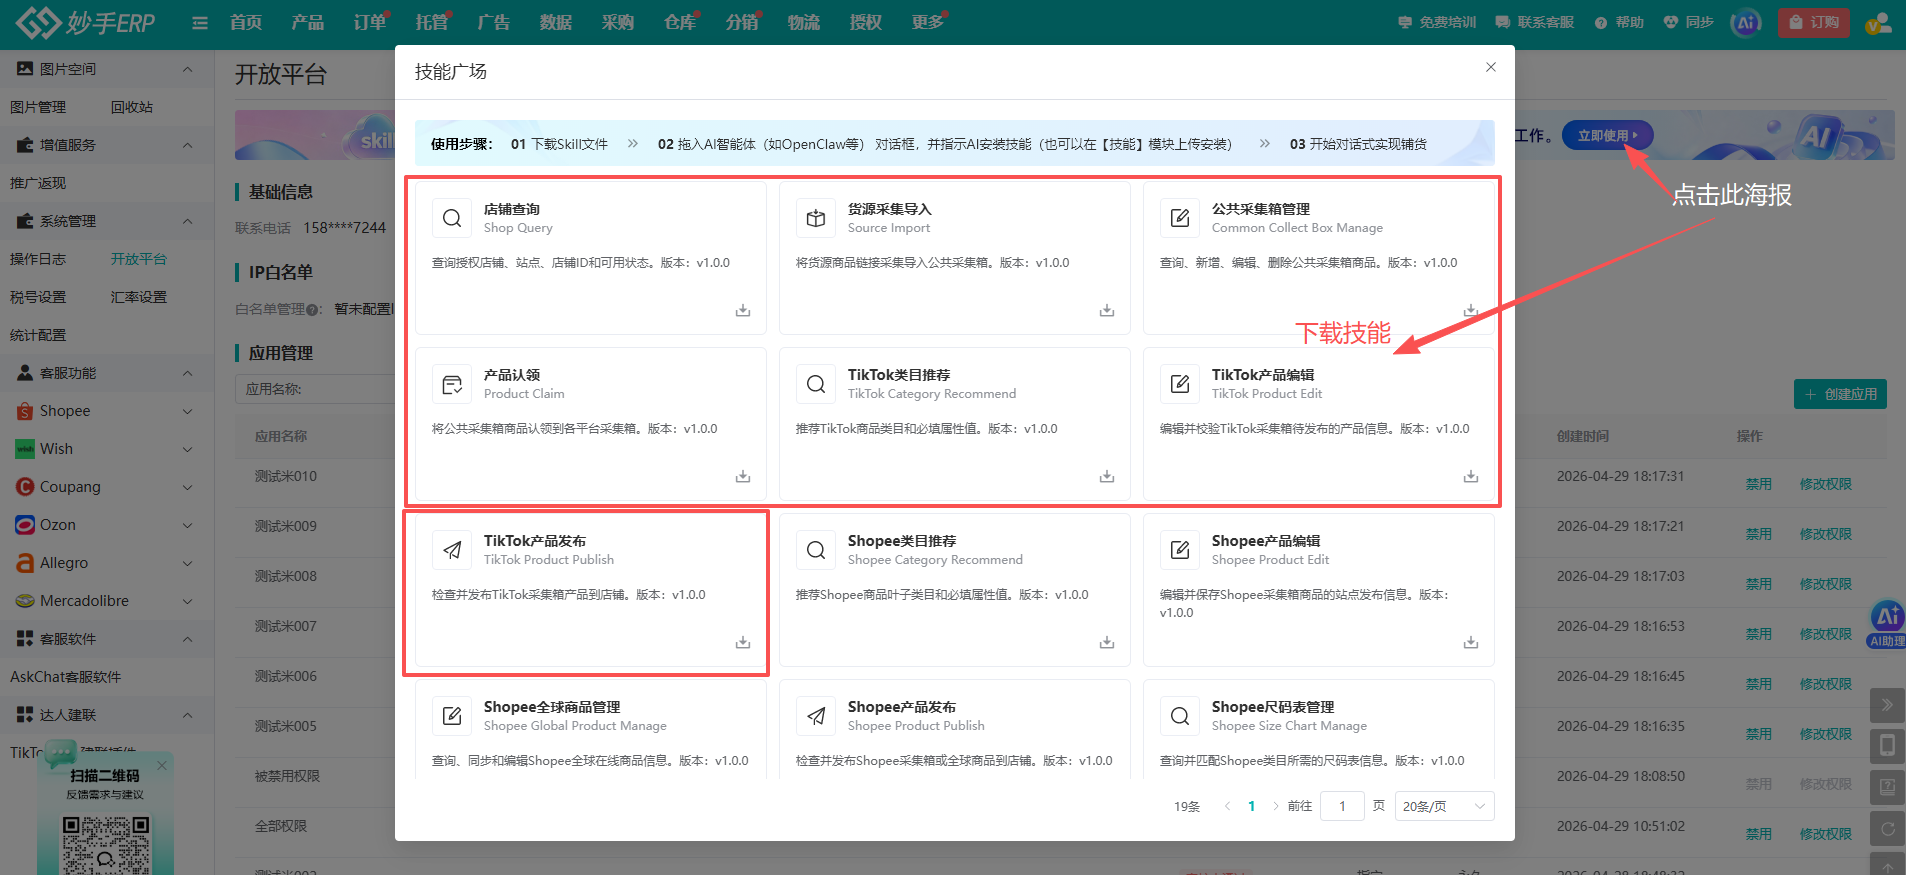Image resolution: width=1906 pixels, height=875 pixels.
Task: Click the 立即使用 banner button
Action: [1607, 135]
